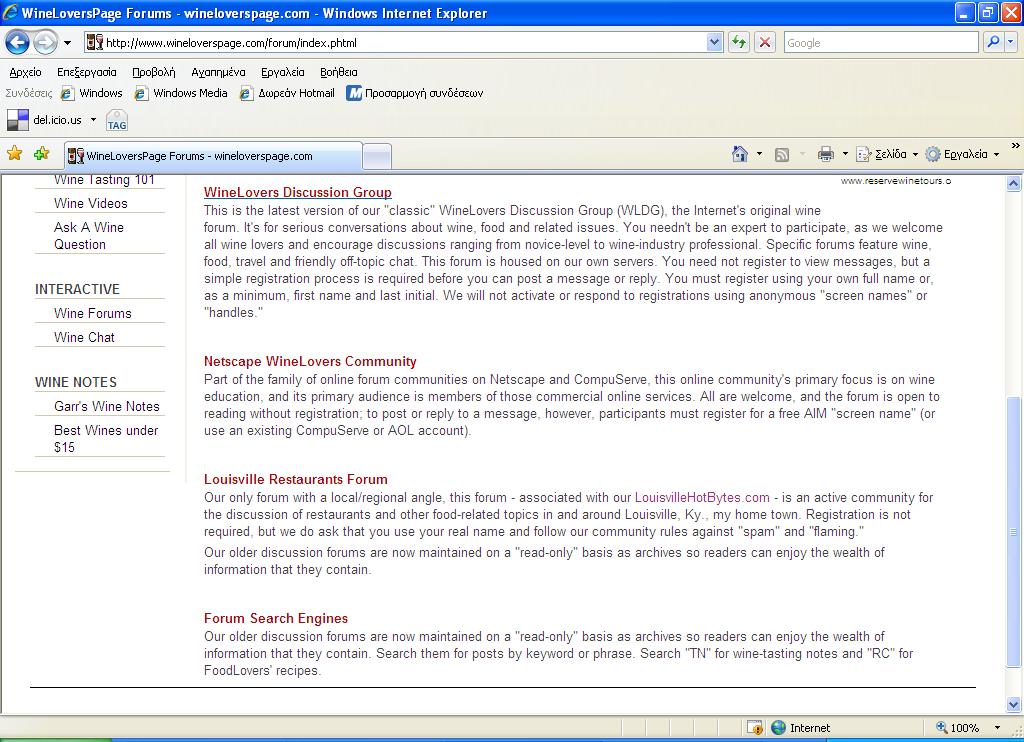Go back with the browser Back arrow
Viewport: 1024px width, 742px height.
(17, 43)
